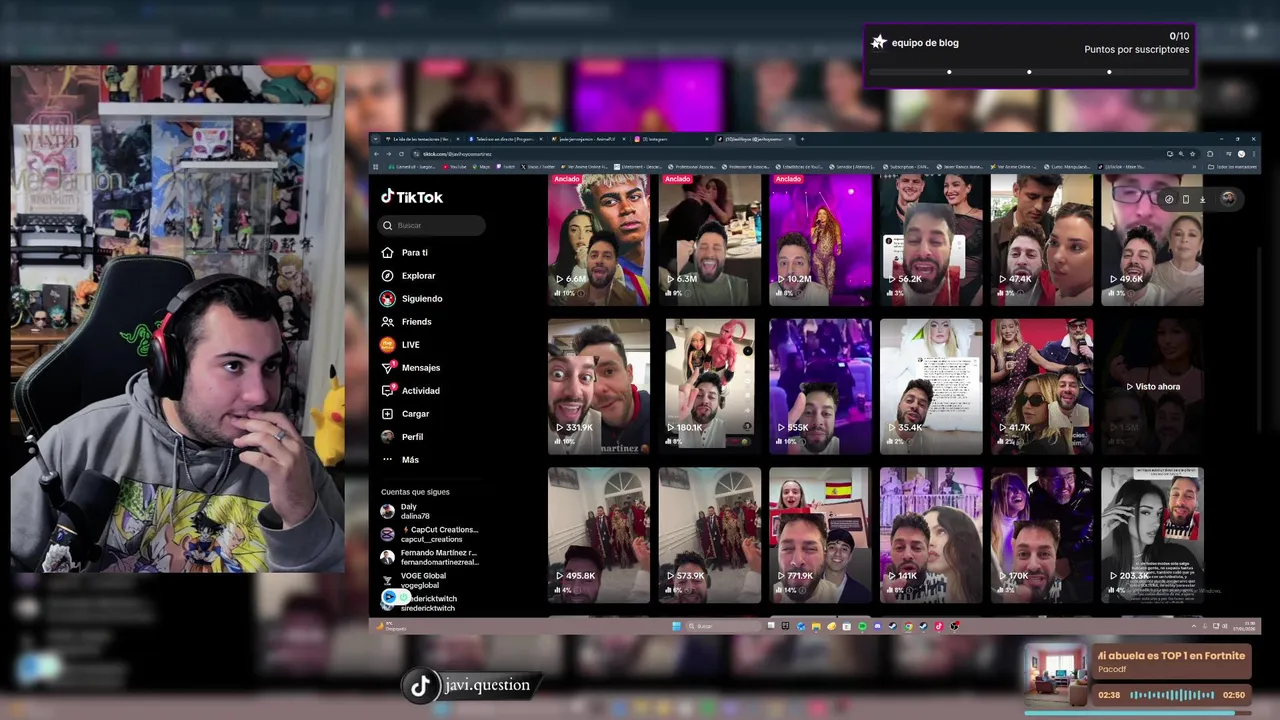Focus the TikTok Buscar search field
This screenshot has height=720, width=1280.
tap(432, 226)
